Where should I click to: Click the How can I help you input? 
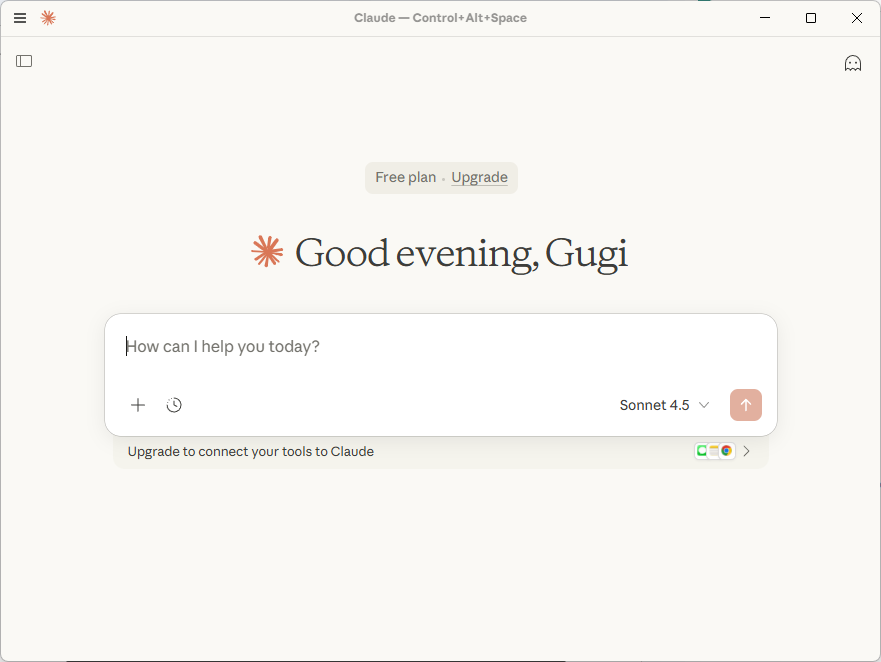pyautogui.click(x=300, y=346)
